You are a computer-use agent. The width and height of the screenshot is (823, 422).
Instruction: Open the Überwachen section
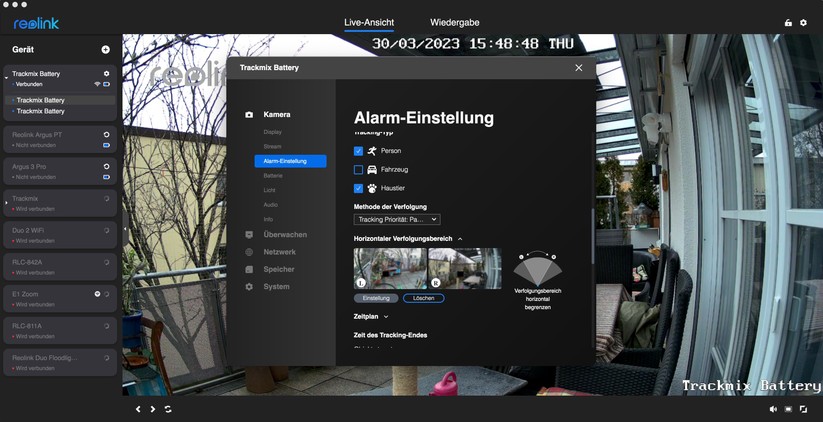click(285, 235)
